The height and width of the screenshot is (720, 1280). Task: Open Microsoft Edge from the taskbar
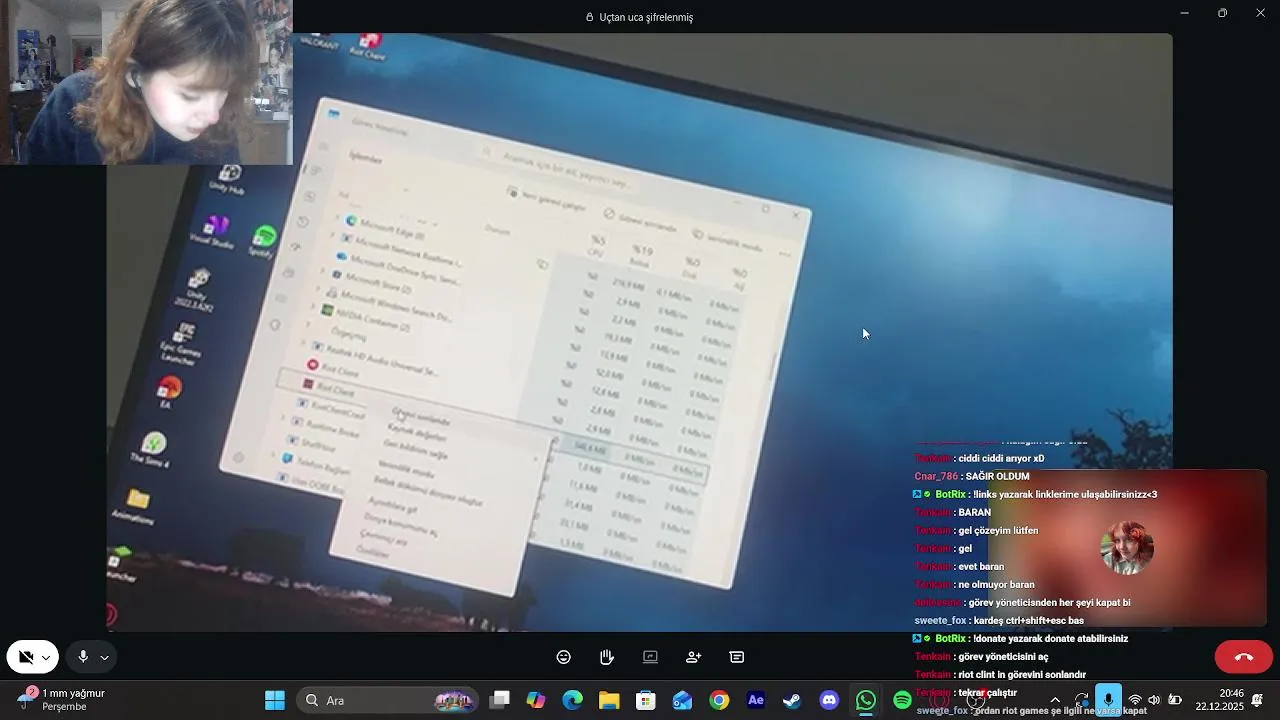point(572,700)
